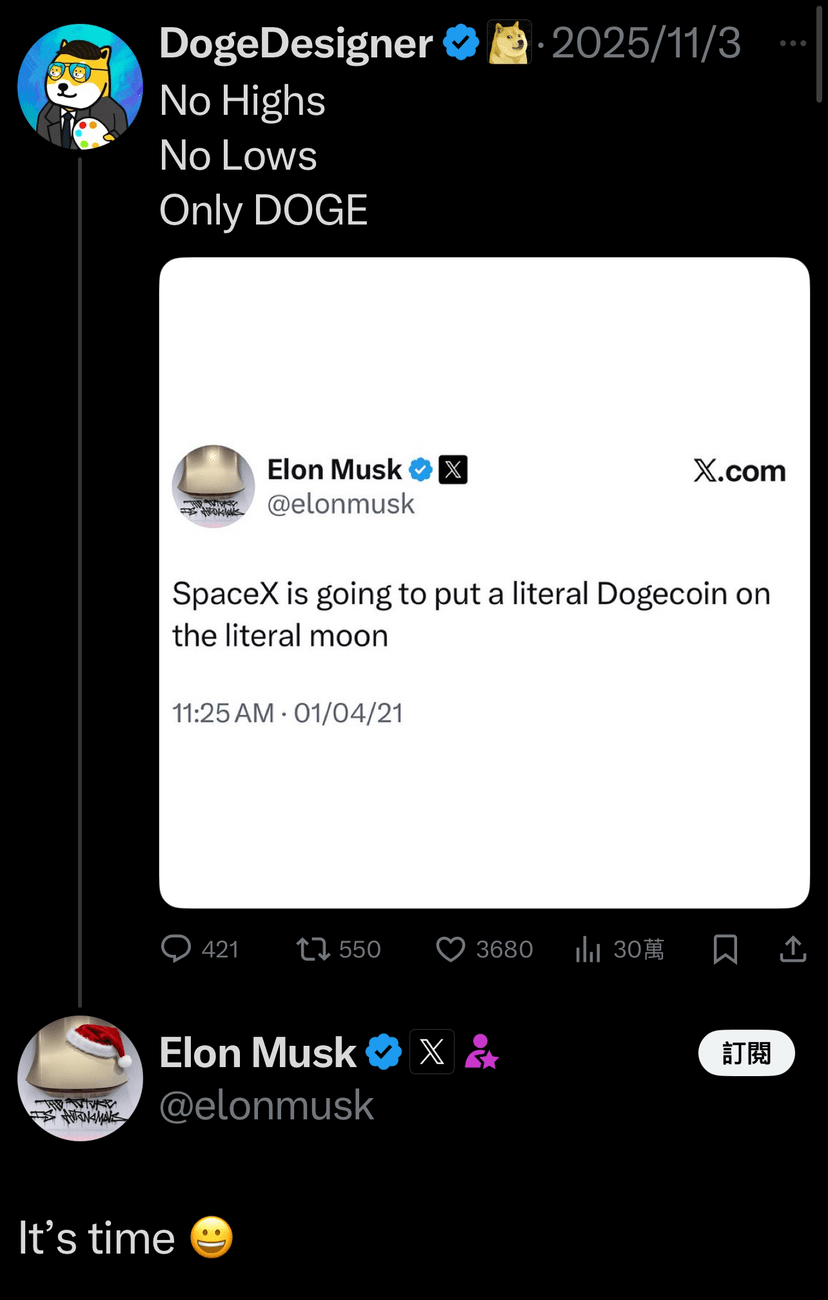The width and height of the screenshot is (828, 1300).
Task: View post analytics via the bar chart icon
Action: click(x=587, y=949)
